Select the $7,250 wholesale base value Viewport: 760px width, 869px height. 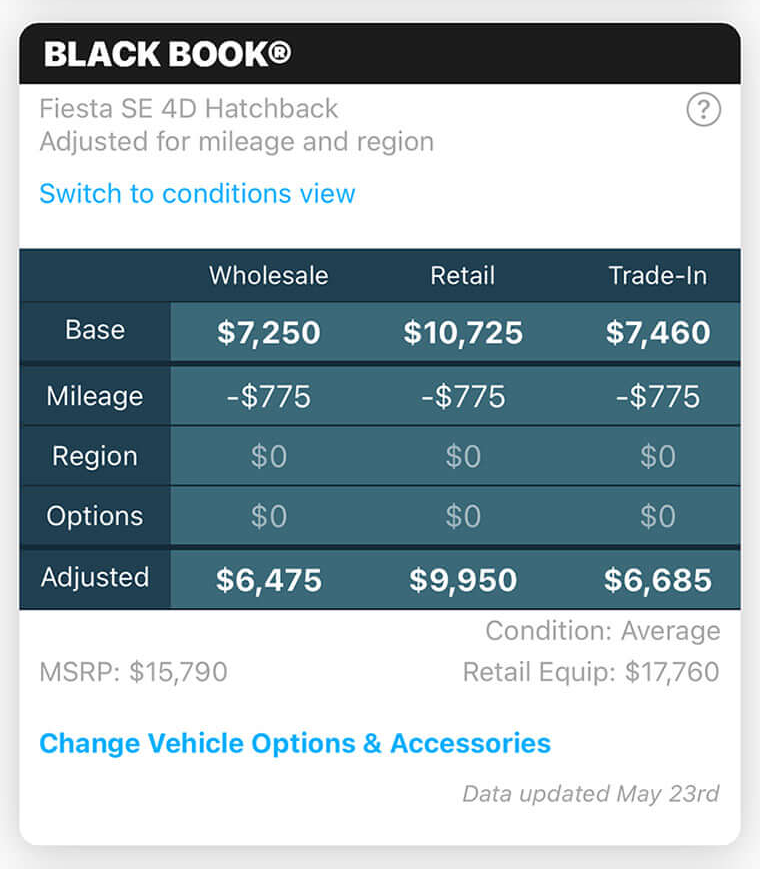[267, 330]
